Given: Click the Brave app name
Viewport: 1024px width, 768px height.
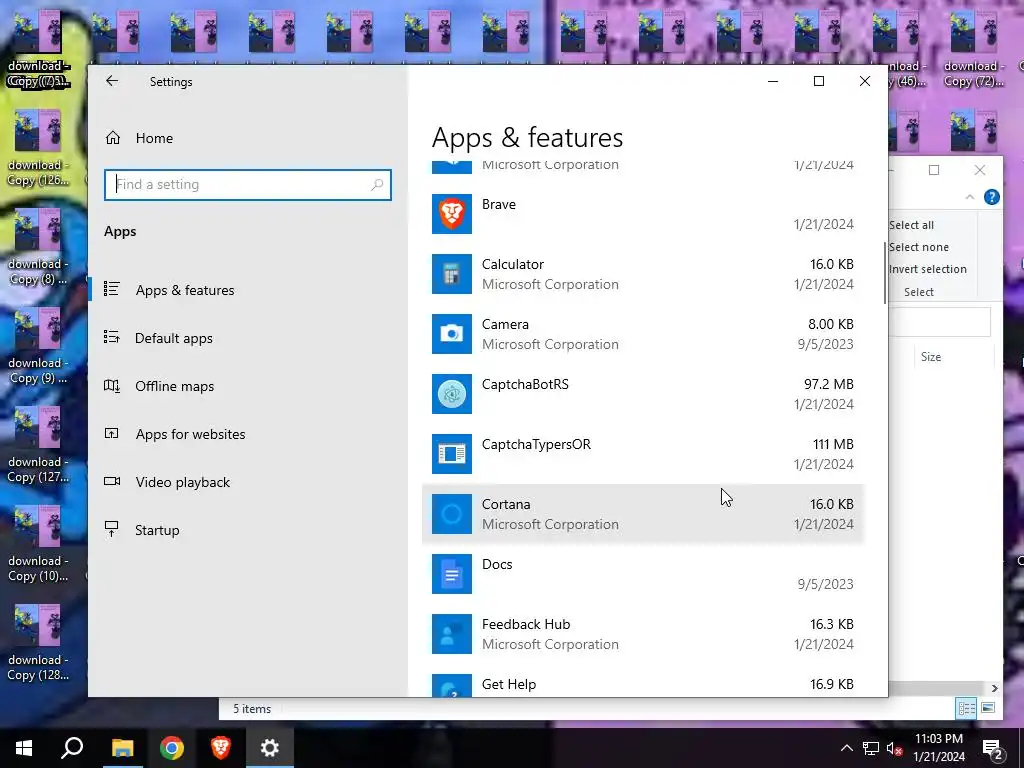Looking at the screenshot, I should [499, 204].
